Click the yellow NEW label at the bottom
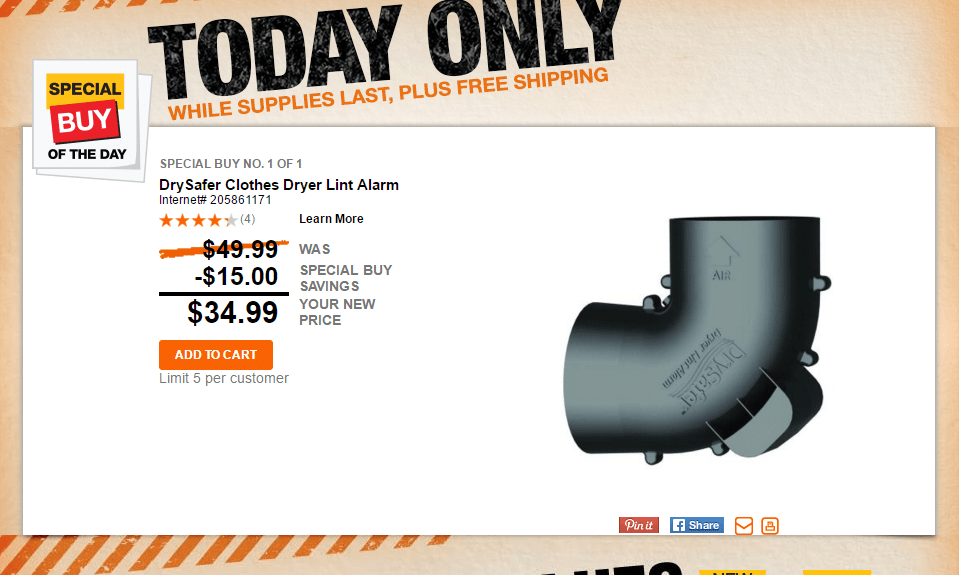This screenshot has width=963, height=575. tap(732, 573)
